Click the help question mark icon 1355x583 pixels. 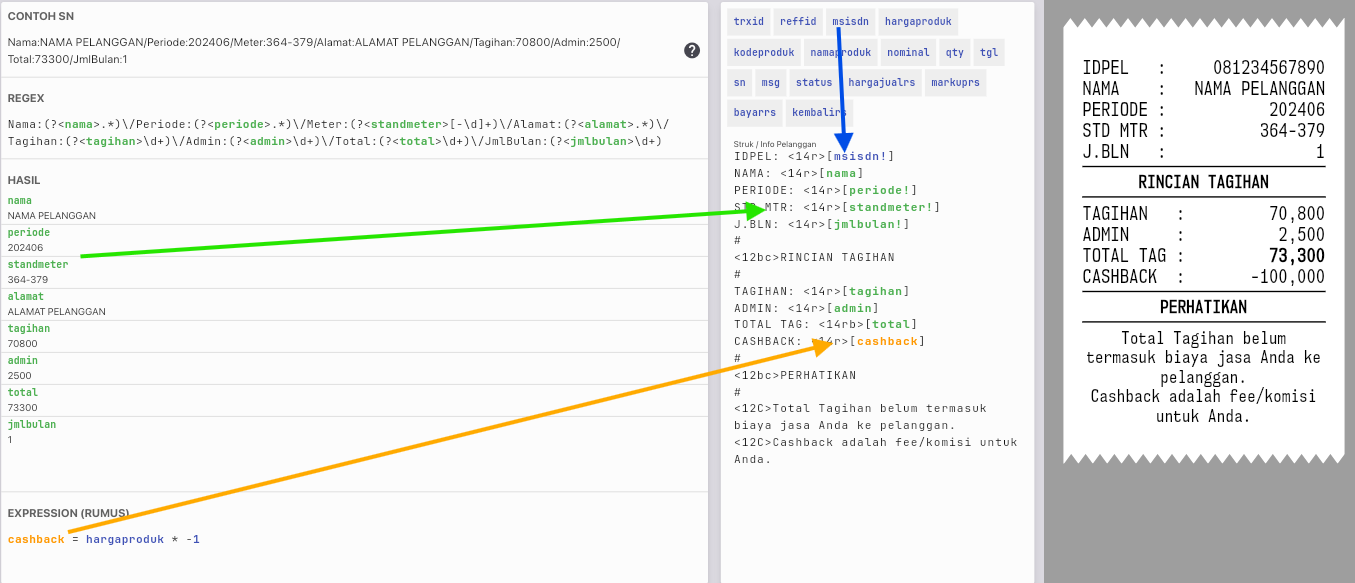tap(692, 50)
